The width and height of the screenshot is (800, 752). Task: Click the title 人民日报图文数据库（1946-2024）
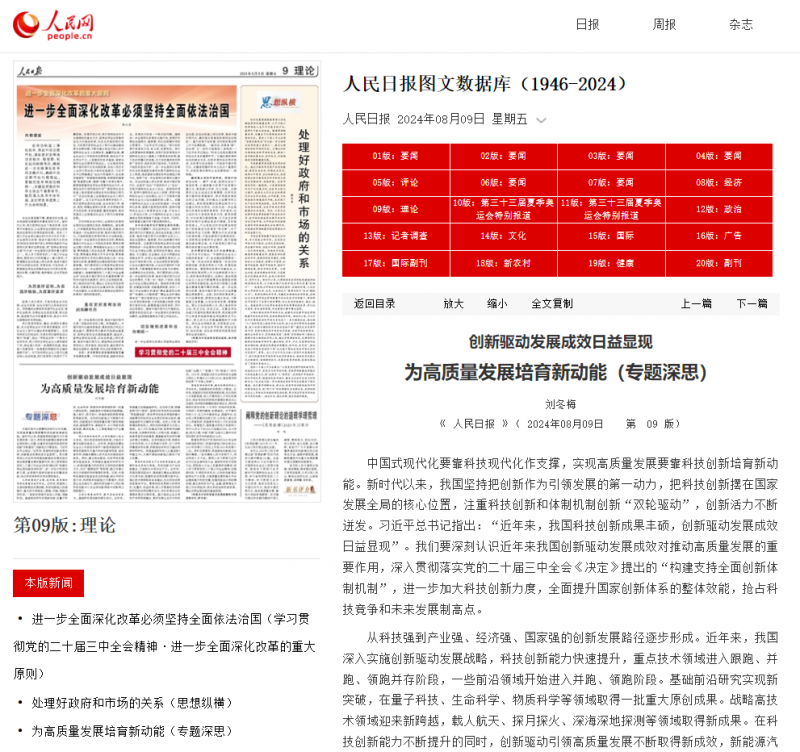485,84
